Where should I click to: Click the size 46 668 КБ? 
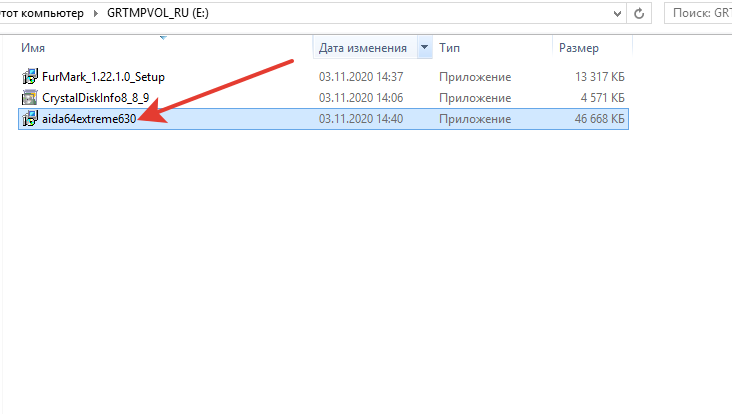[599, 119]
